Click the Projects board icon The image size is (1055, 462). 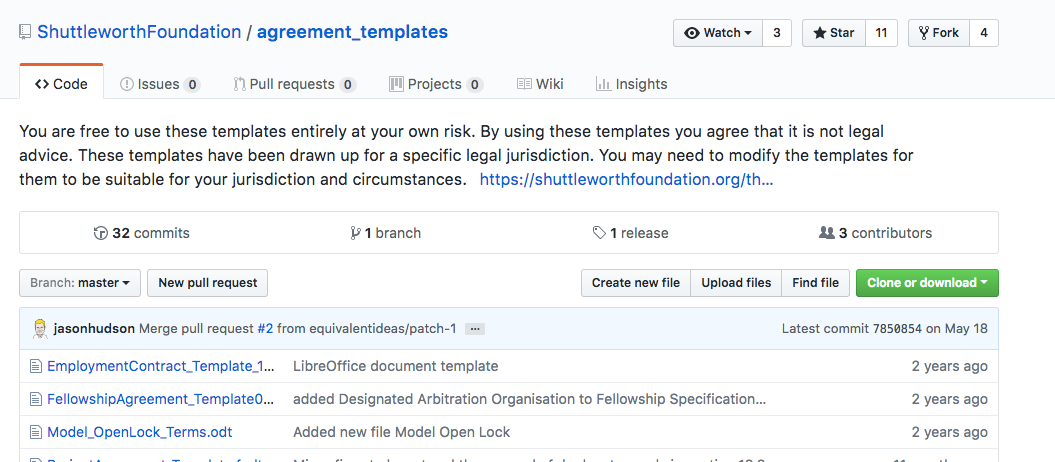pyautogui.click(x=396, y=84)
